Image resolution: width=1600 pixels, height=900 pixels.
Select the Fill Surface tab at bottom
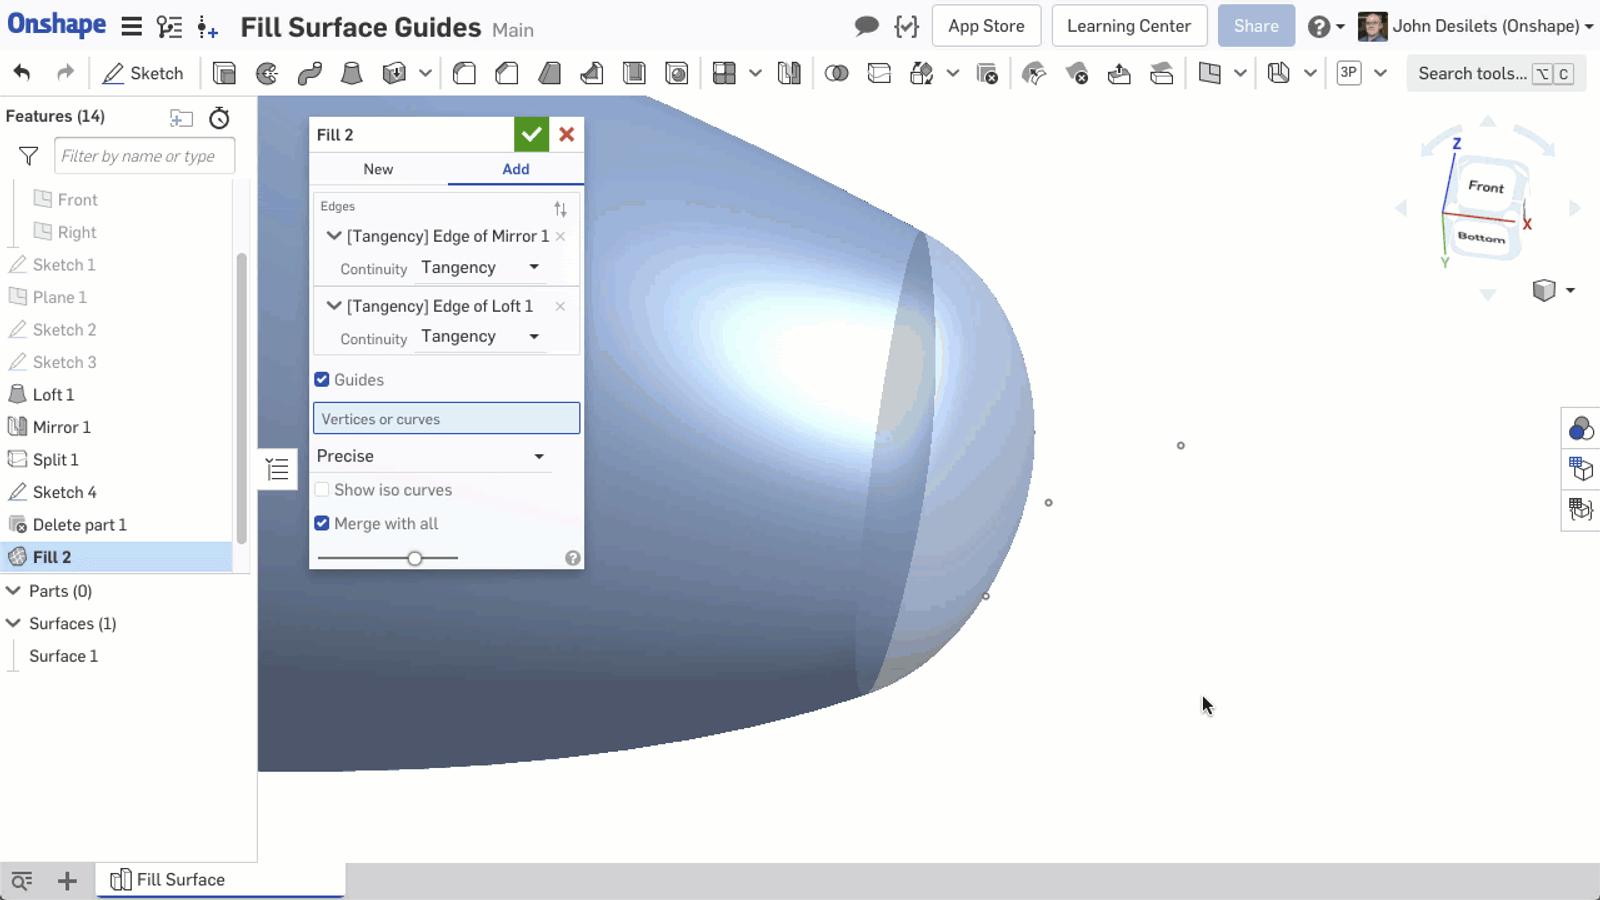pyautogui.click(x=180, y=880)
